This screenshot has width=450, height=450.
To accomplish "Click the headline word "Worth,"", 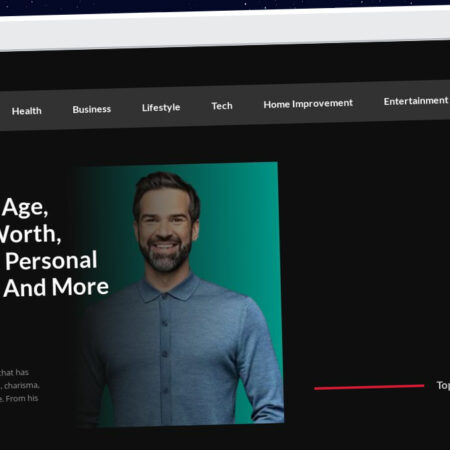I will (30, 234).
